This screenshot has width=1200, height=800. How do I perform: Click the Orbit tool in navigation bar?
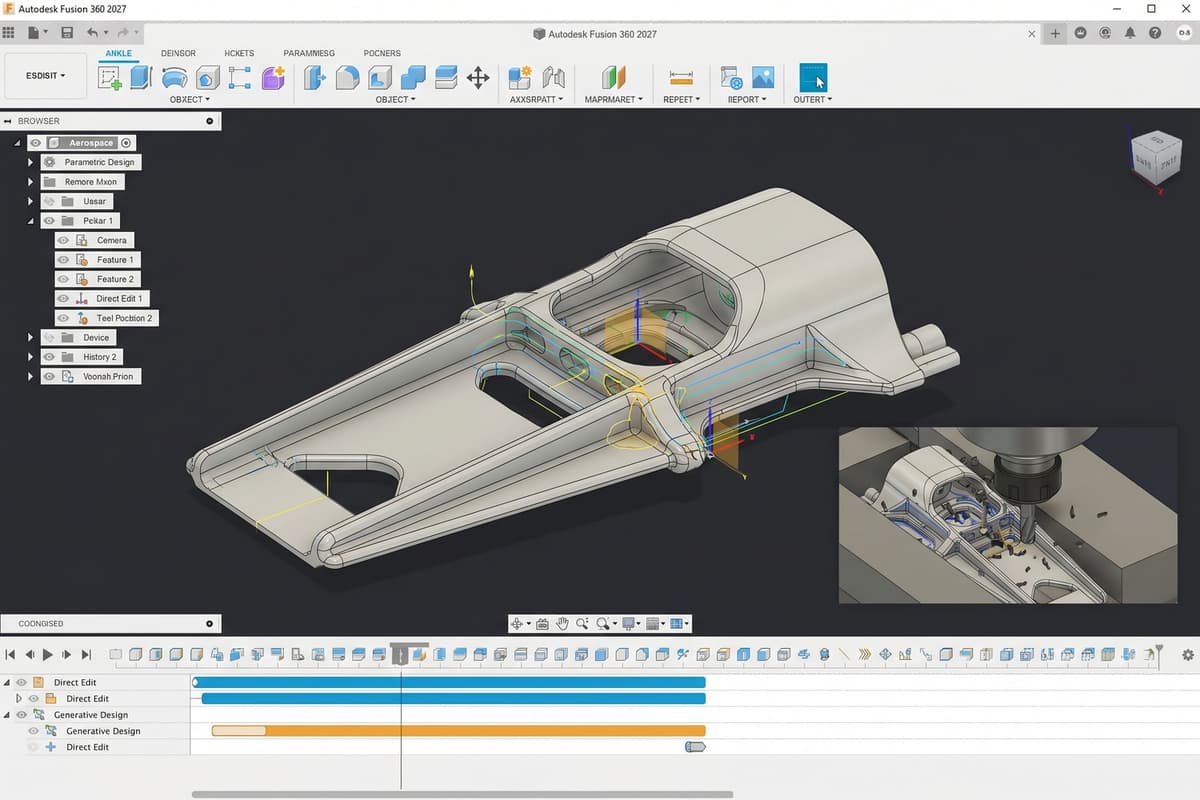518,624
